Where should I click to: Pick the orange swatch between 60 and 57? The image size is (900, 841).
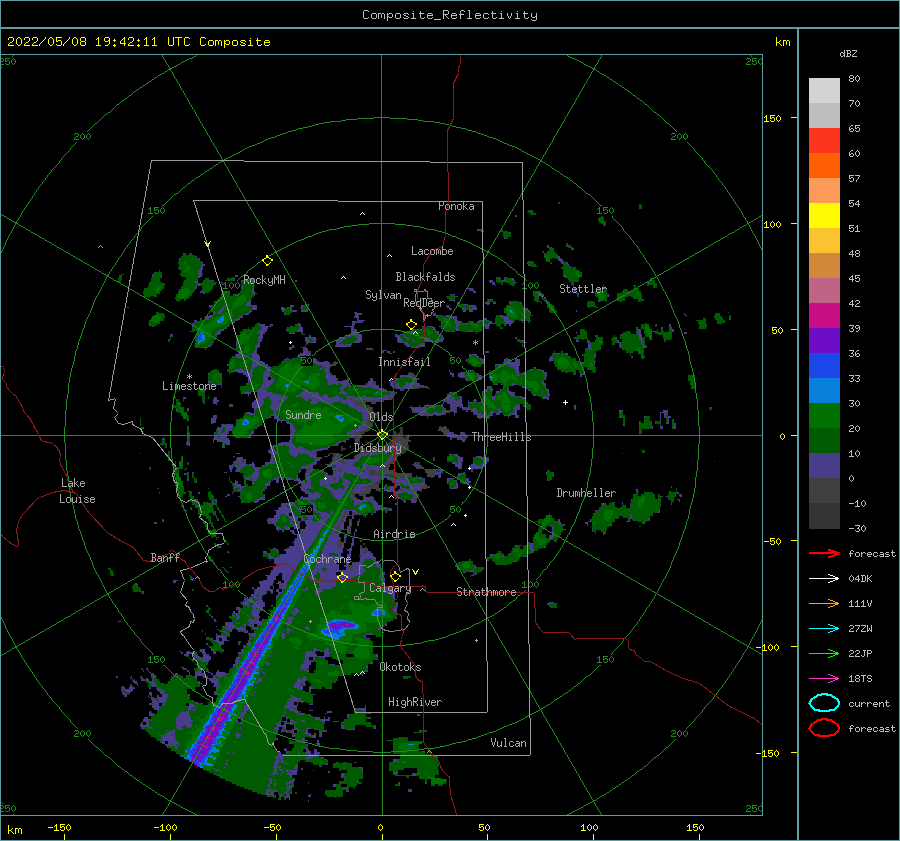click(824, 165)
